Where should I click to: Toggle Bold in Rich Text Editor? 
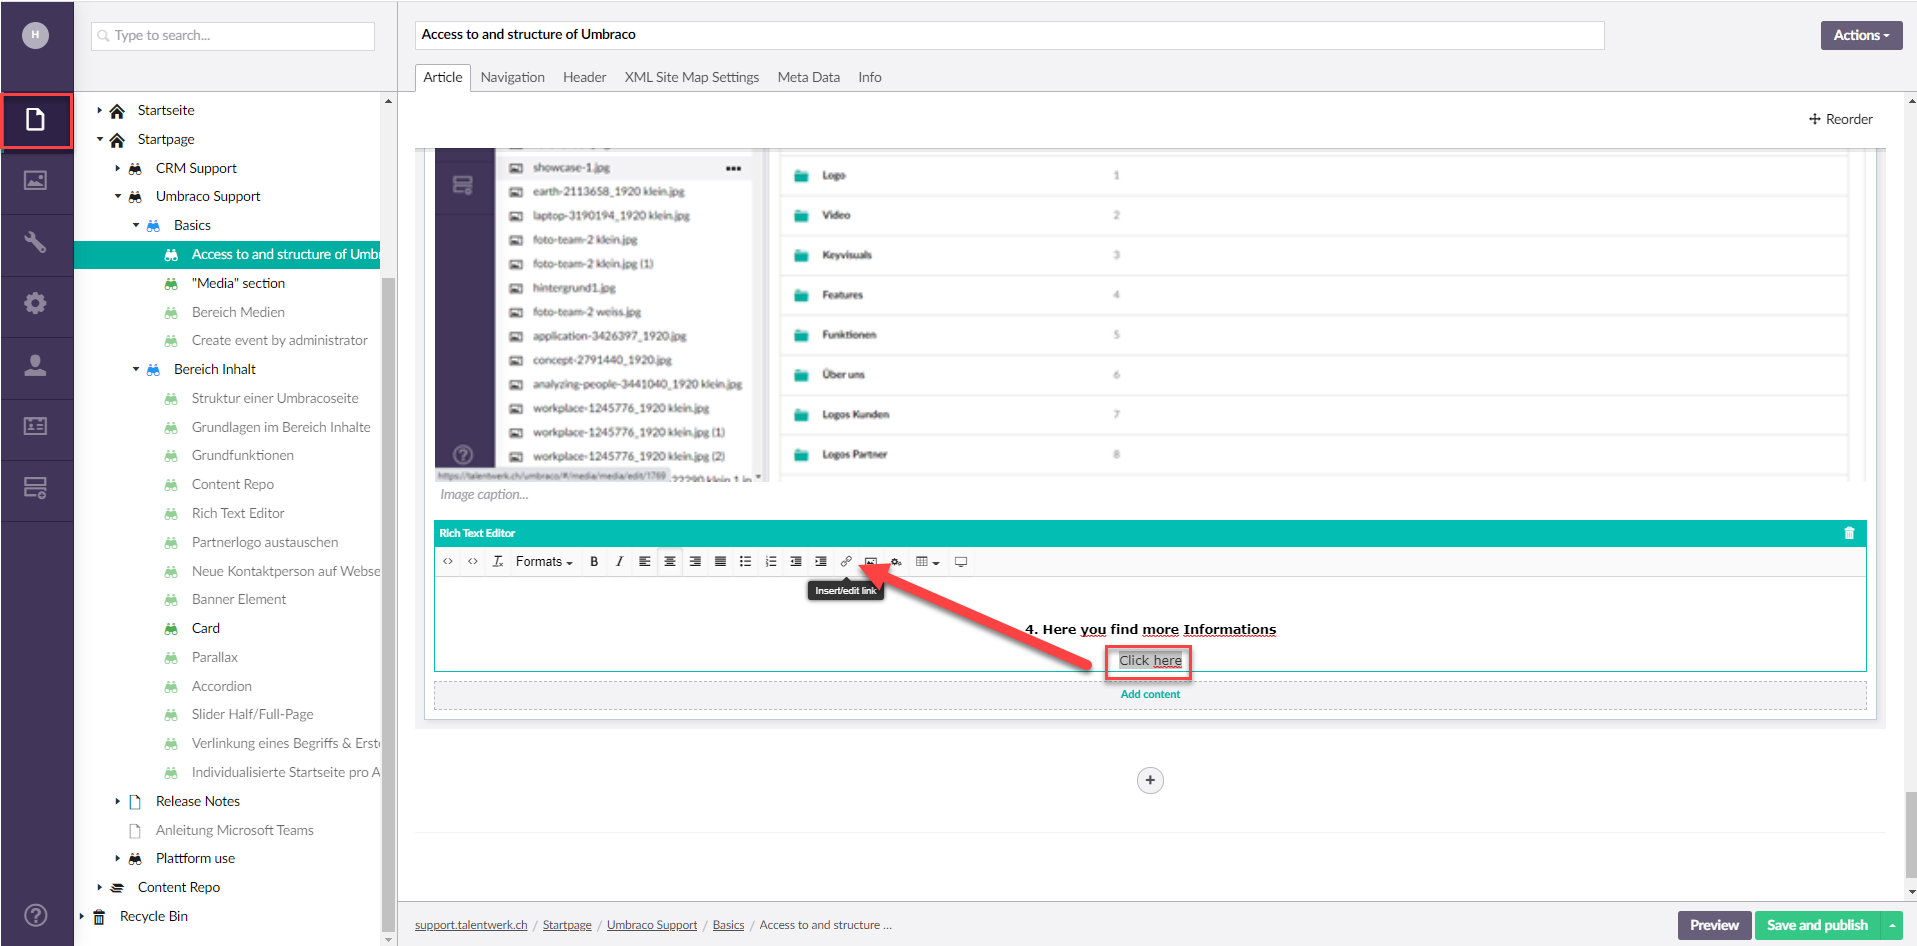594,562
